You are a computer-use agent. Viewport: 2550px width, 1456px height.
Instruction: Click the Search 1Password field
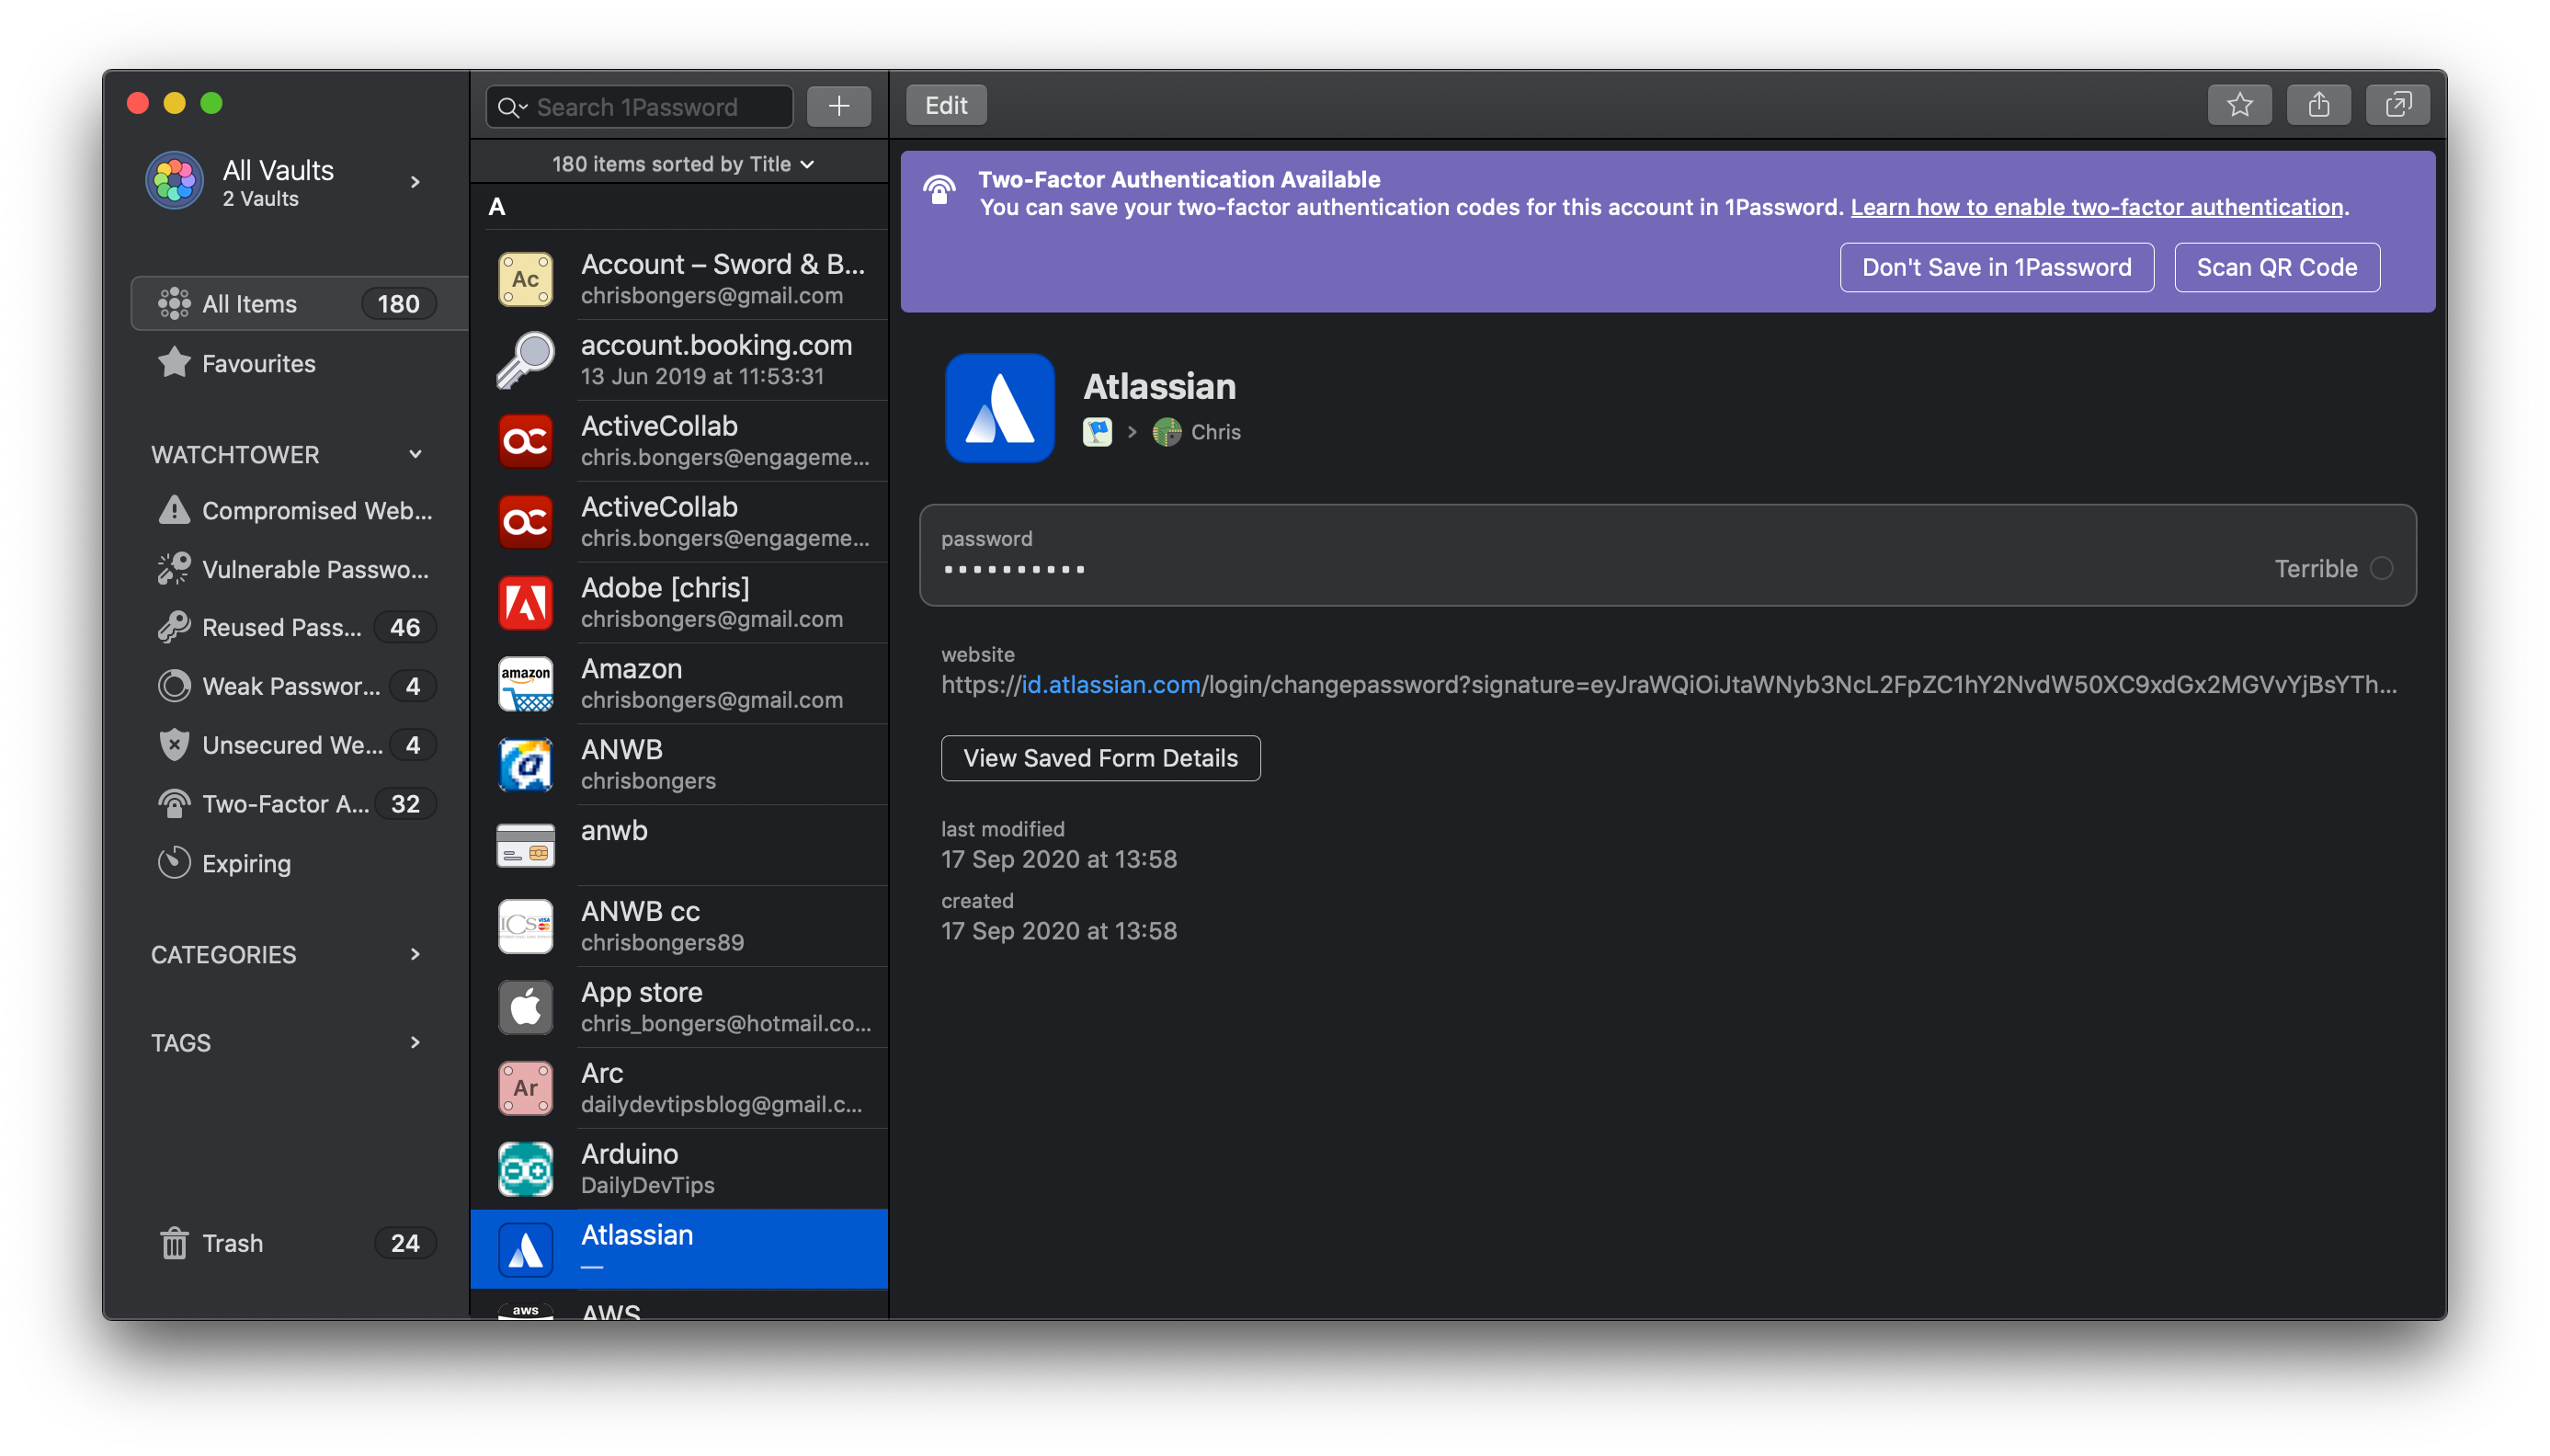tap(640, 107)
